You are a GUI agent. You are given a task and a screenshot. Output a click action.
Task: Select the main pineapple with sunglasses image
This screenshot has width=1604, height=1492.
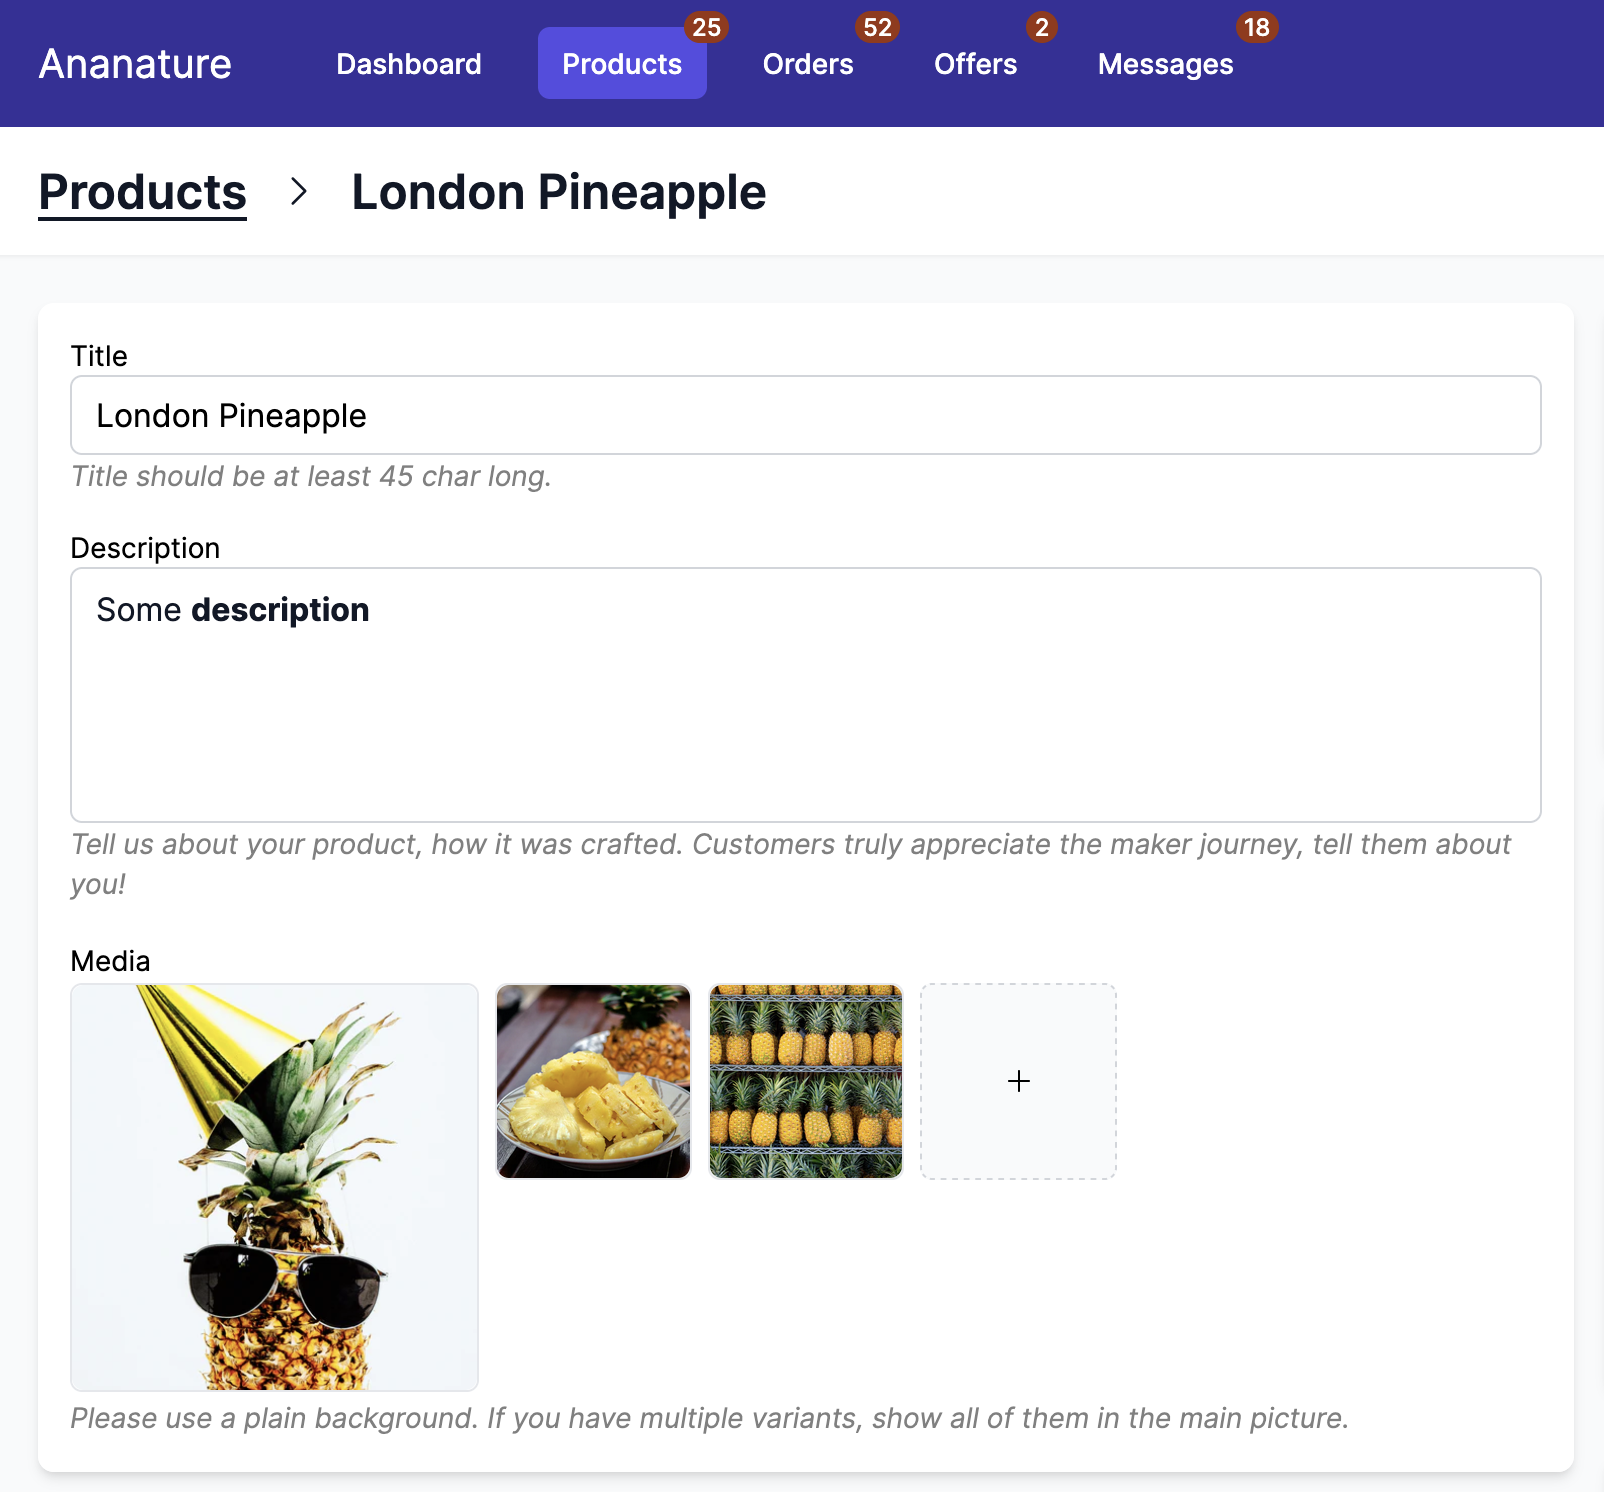[x=274, y=1187]
